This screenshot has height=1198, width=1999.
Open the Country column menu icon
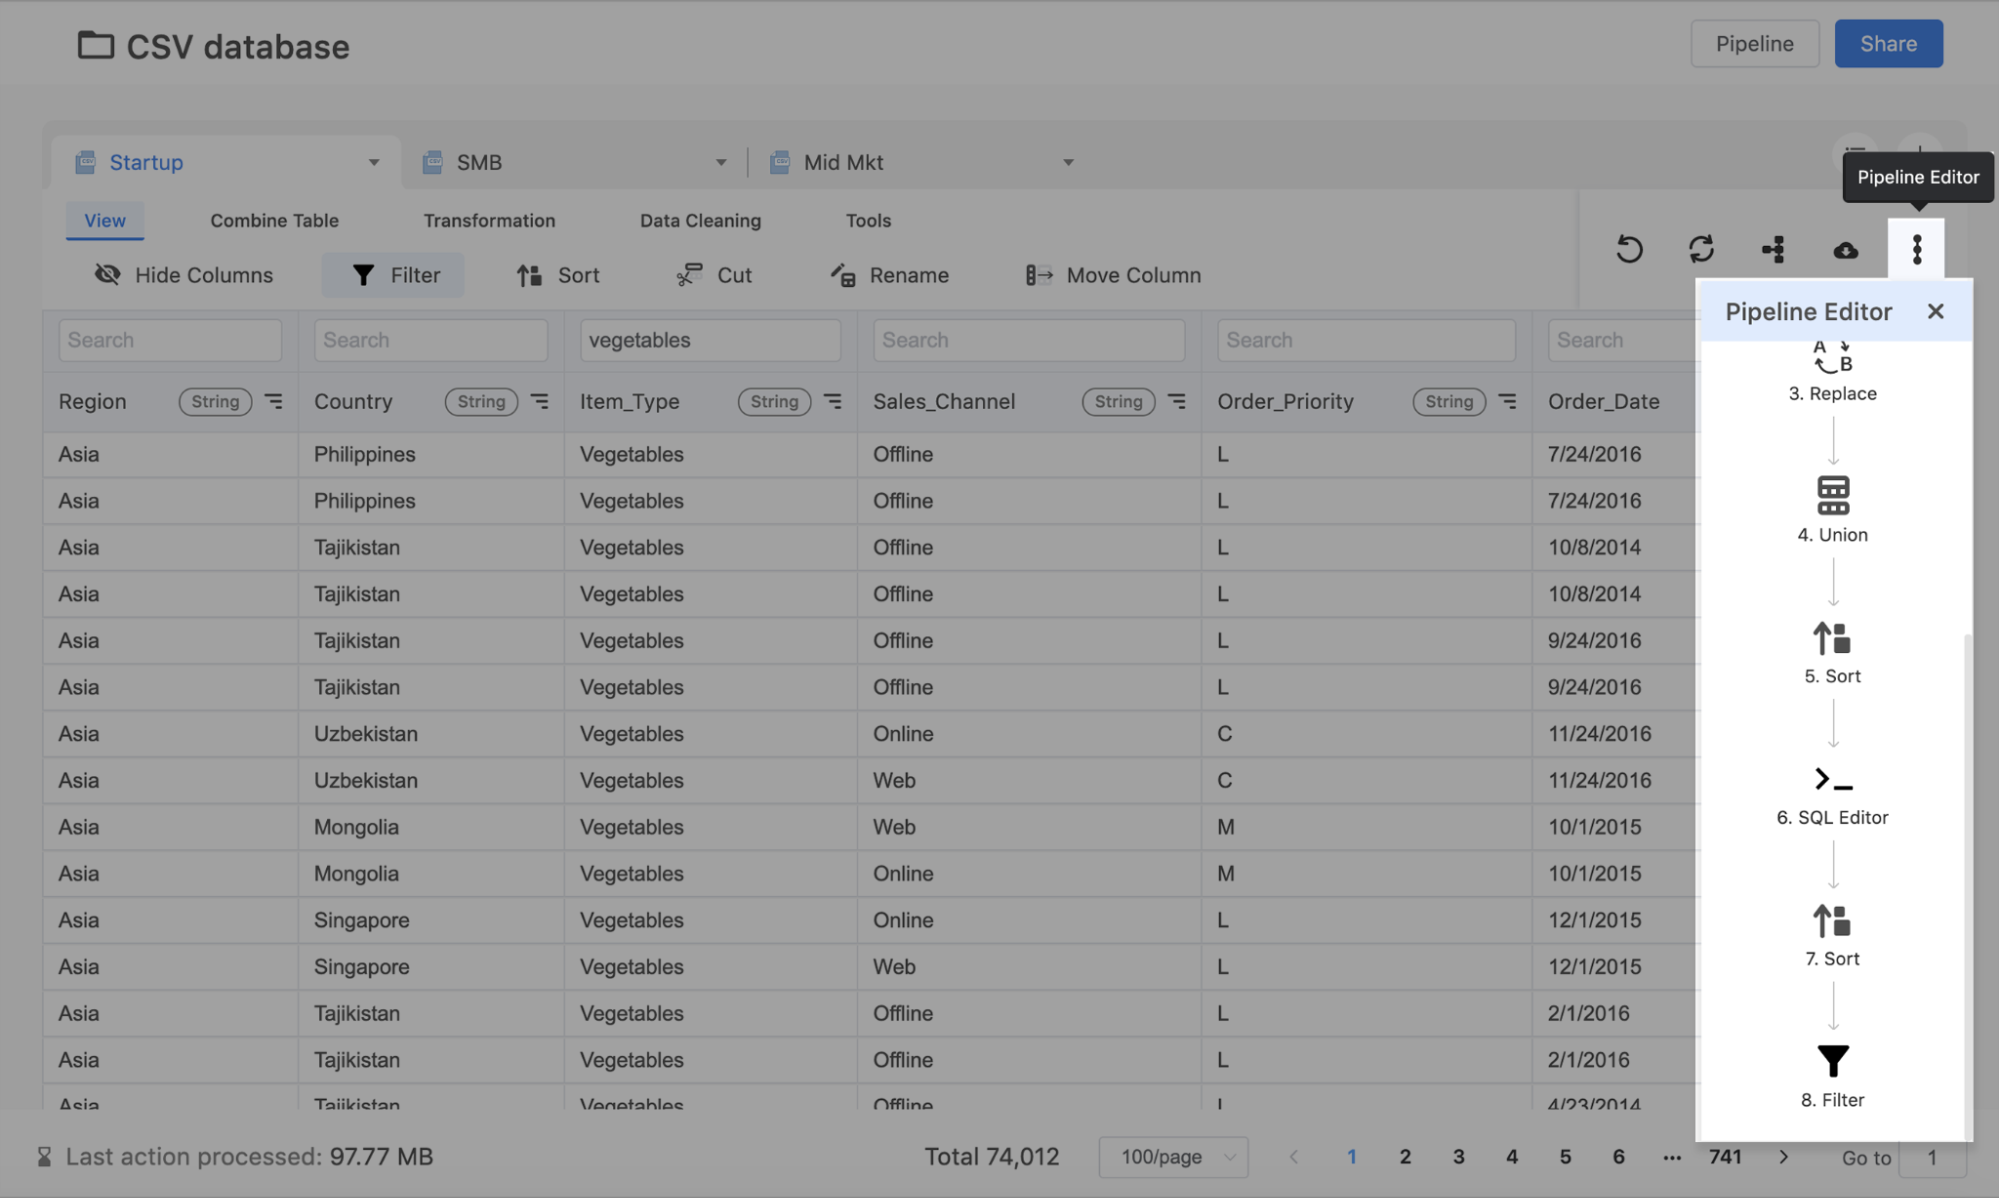tap(539, 401)
